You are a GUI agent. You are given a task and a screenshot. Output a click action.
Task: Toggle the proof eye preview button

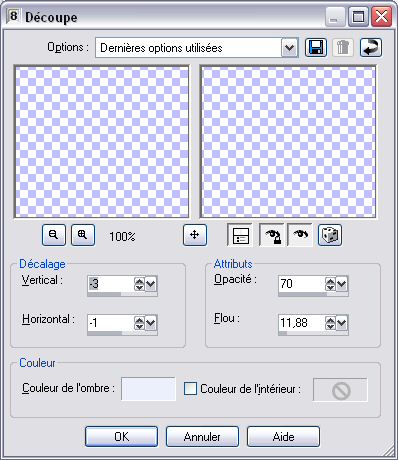point(300,235)
